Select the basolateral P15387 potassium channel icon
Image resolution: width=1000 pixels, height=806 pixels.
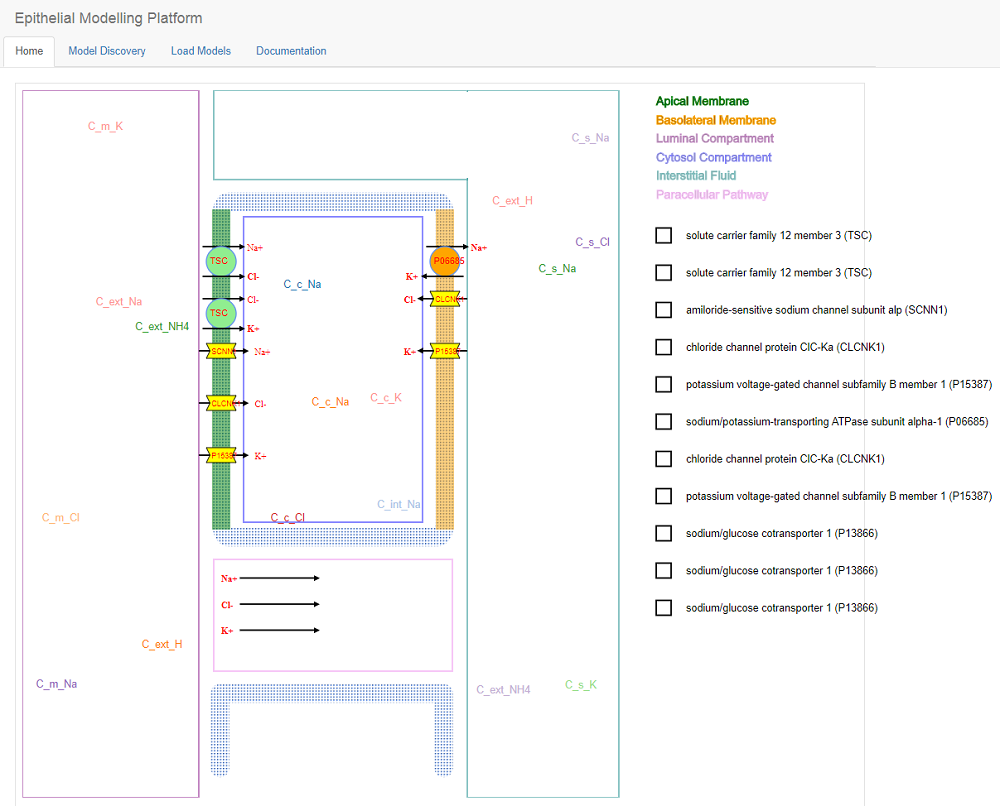tap(445, 351)
